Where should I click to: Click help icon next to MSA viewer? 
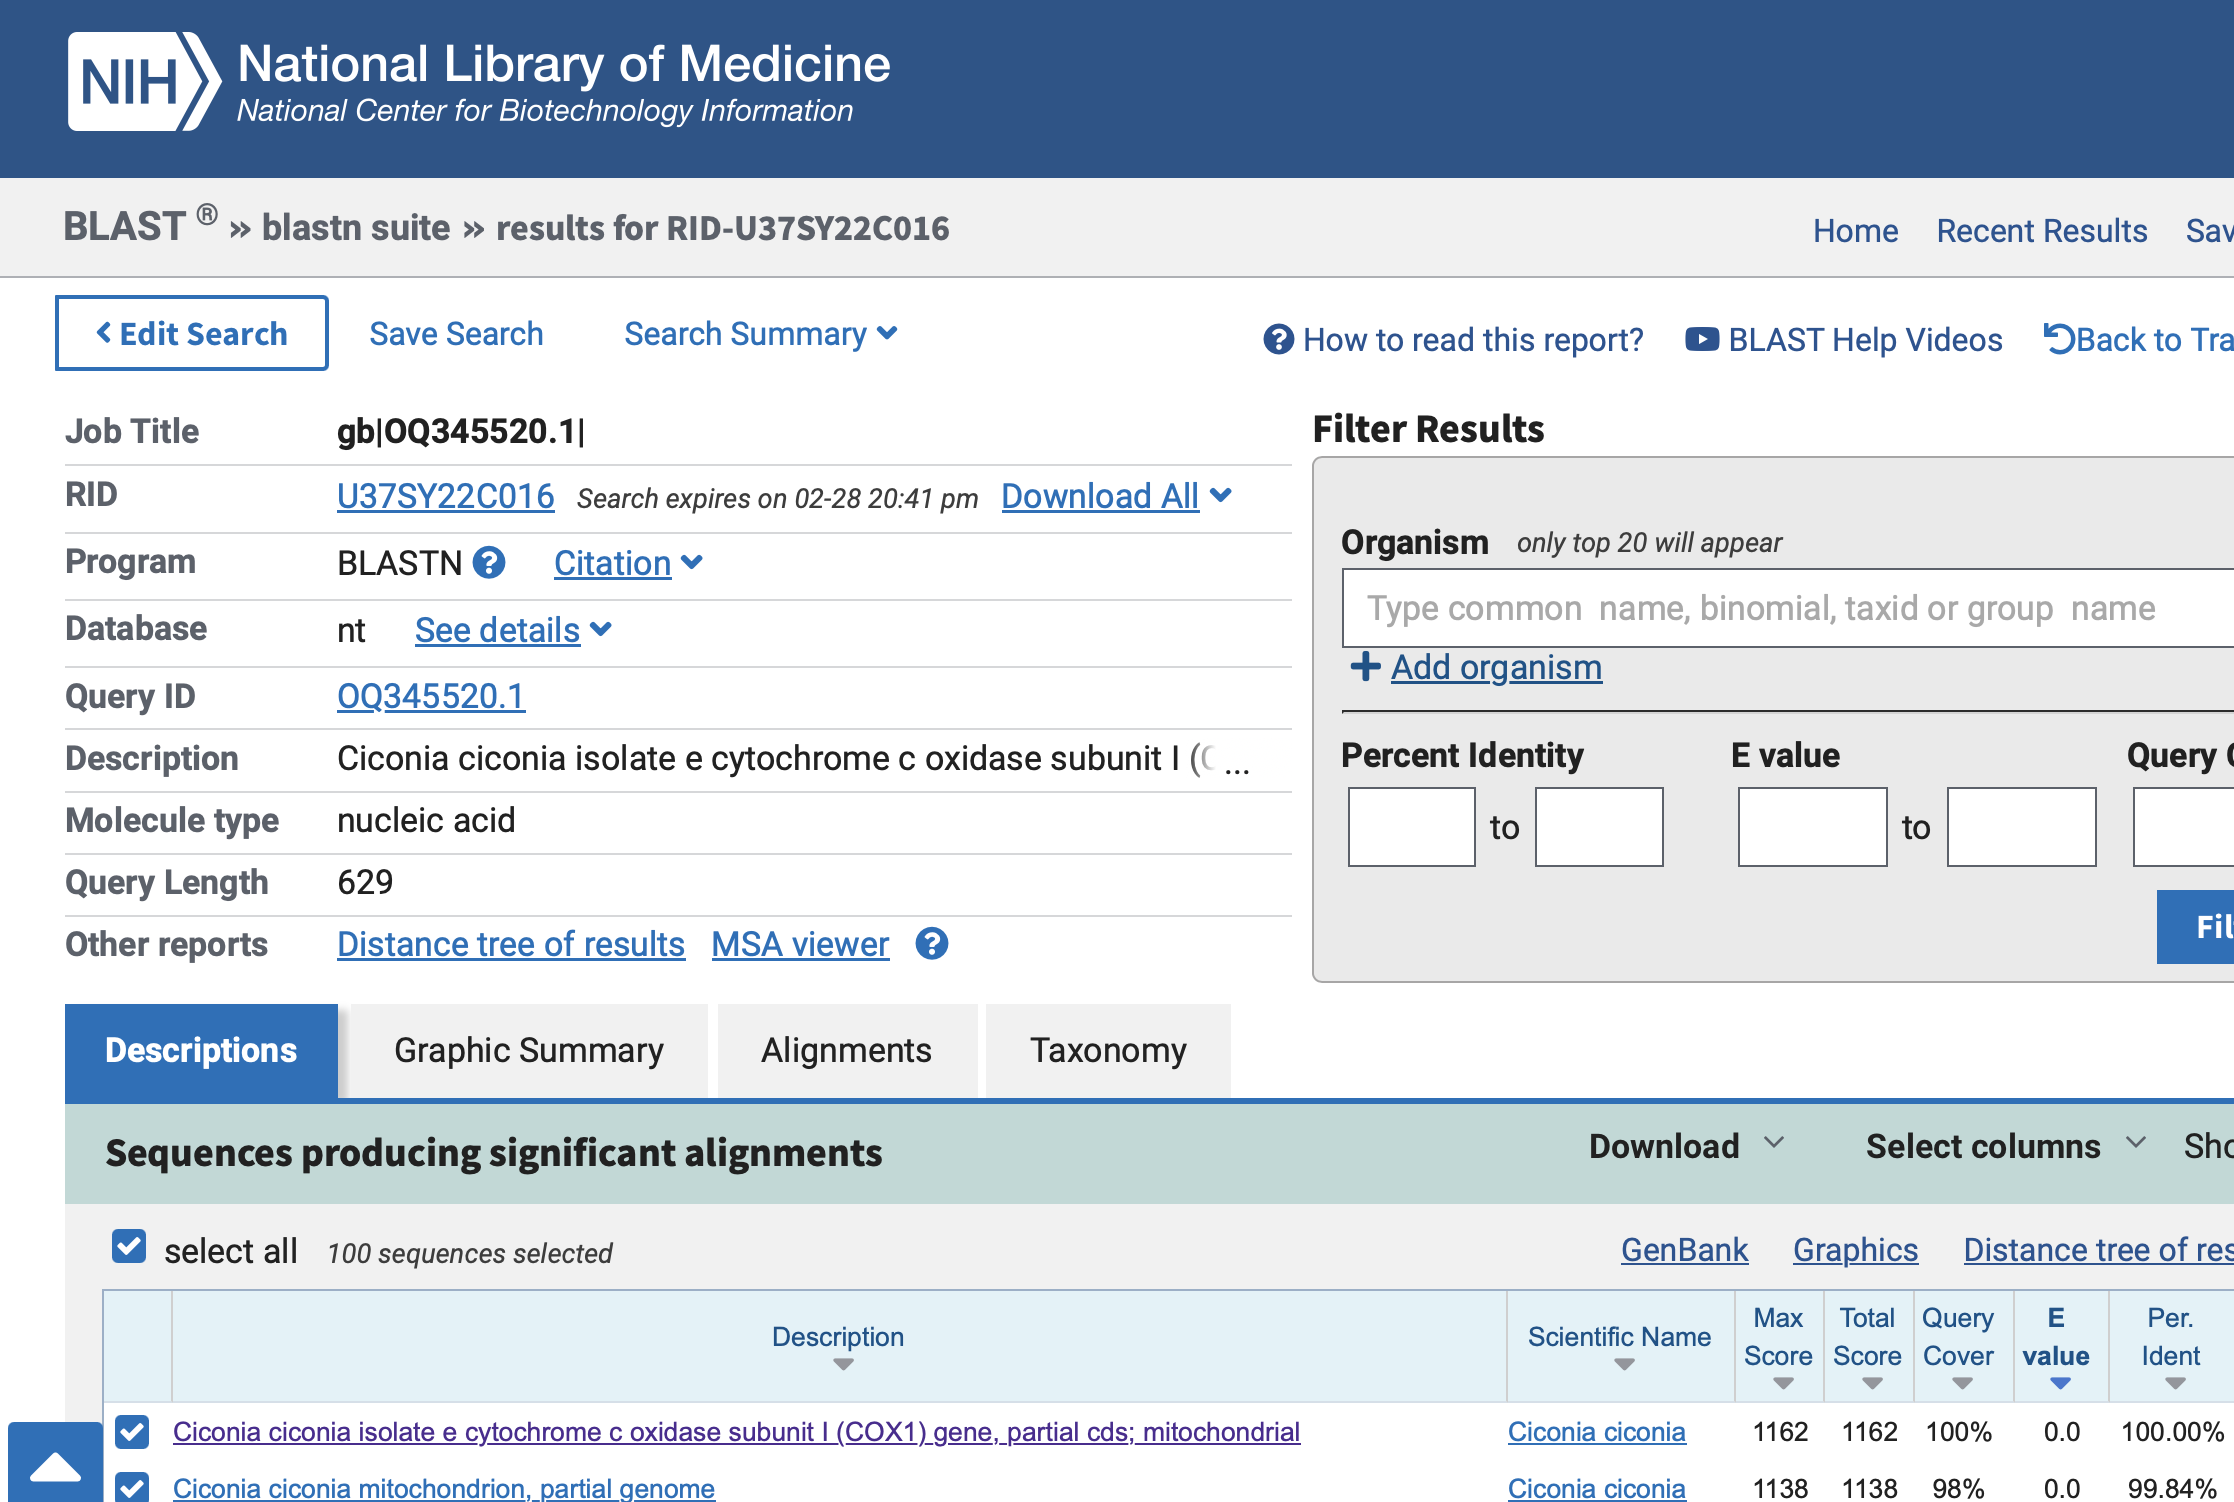(931, 944)
